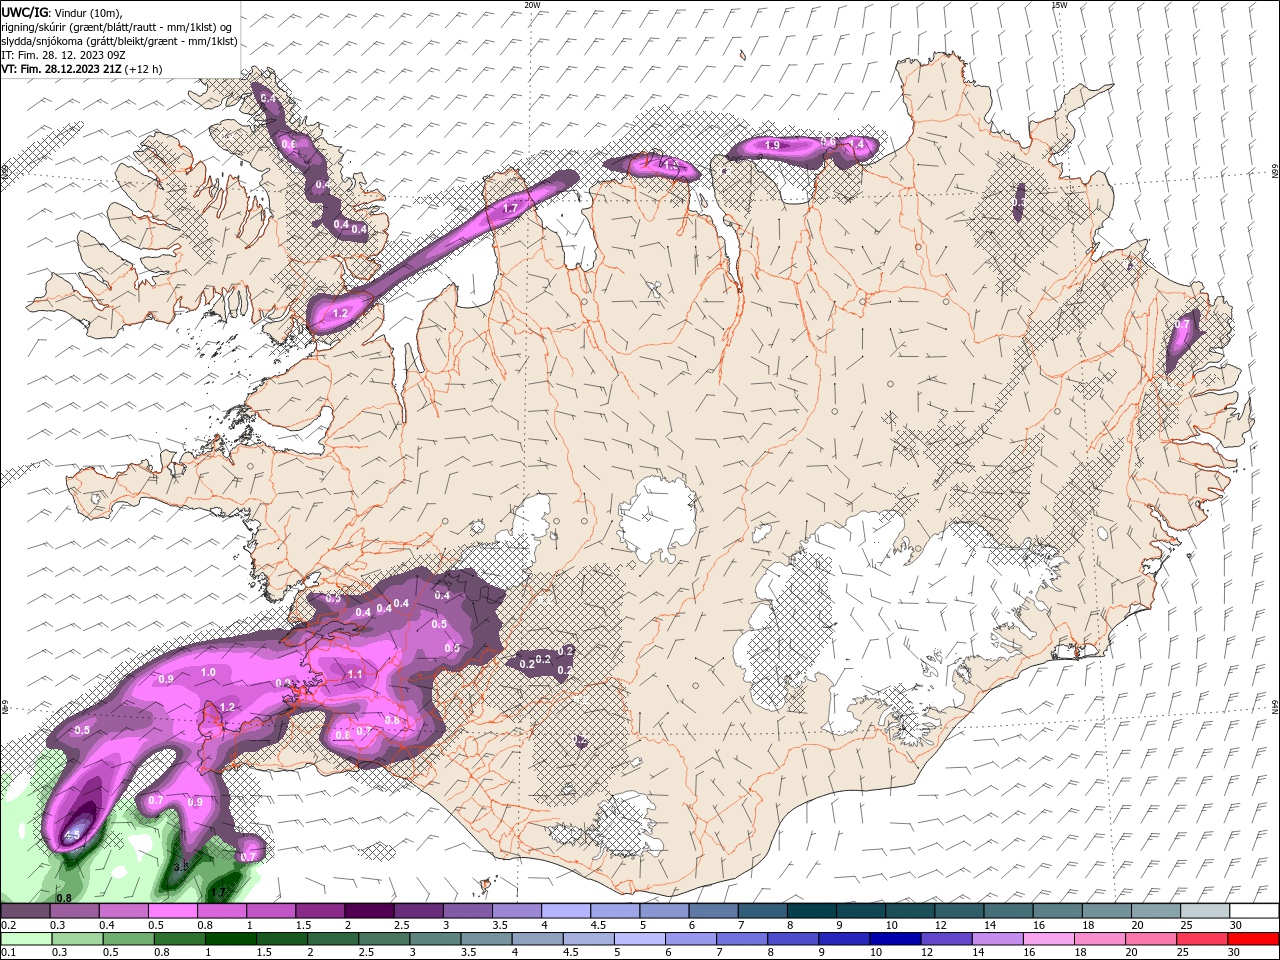Click the 3.5 value on the green rain area
This screenshot has height=960, width=1280.
click(182, 867)
